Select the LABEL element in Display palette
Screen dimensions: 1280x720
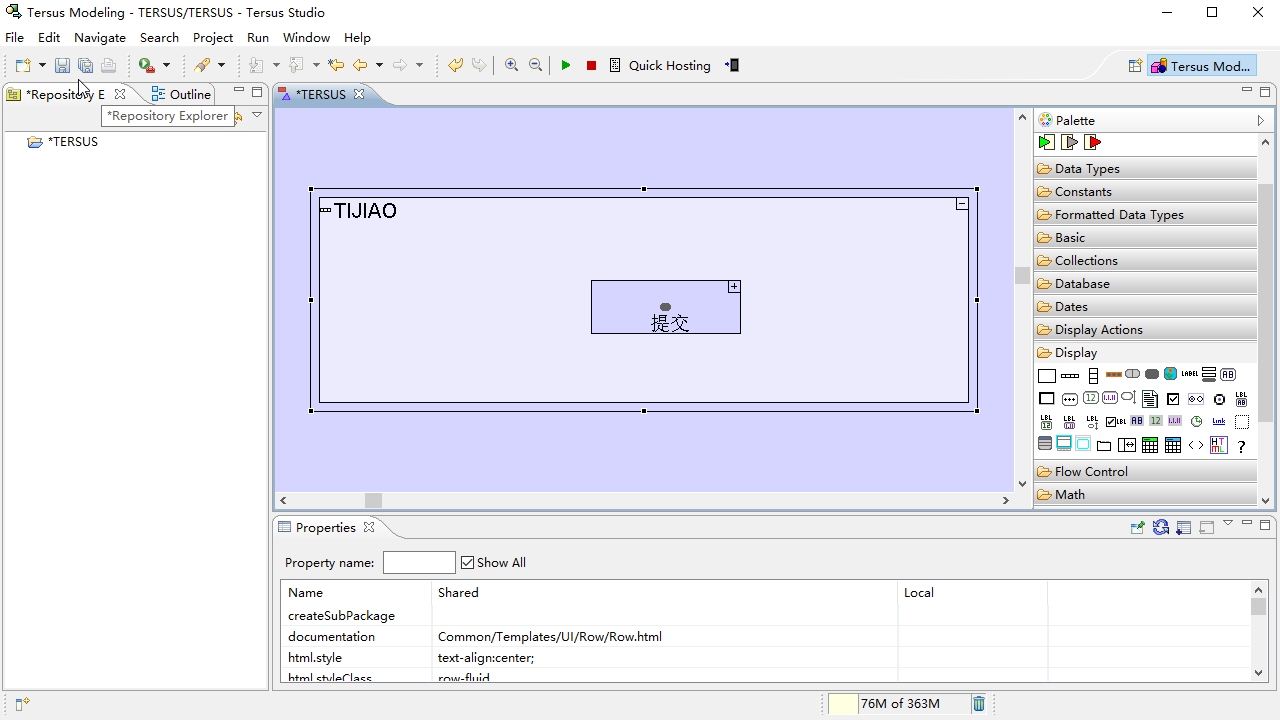[x=1189, y=374]
